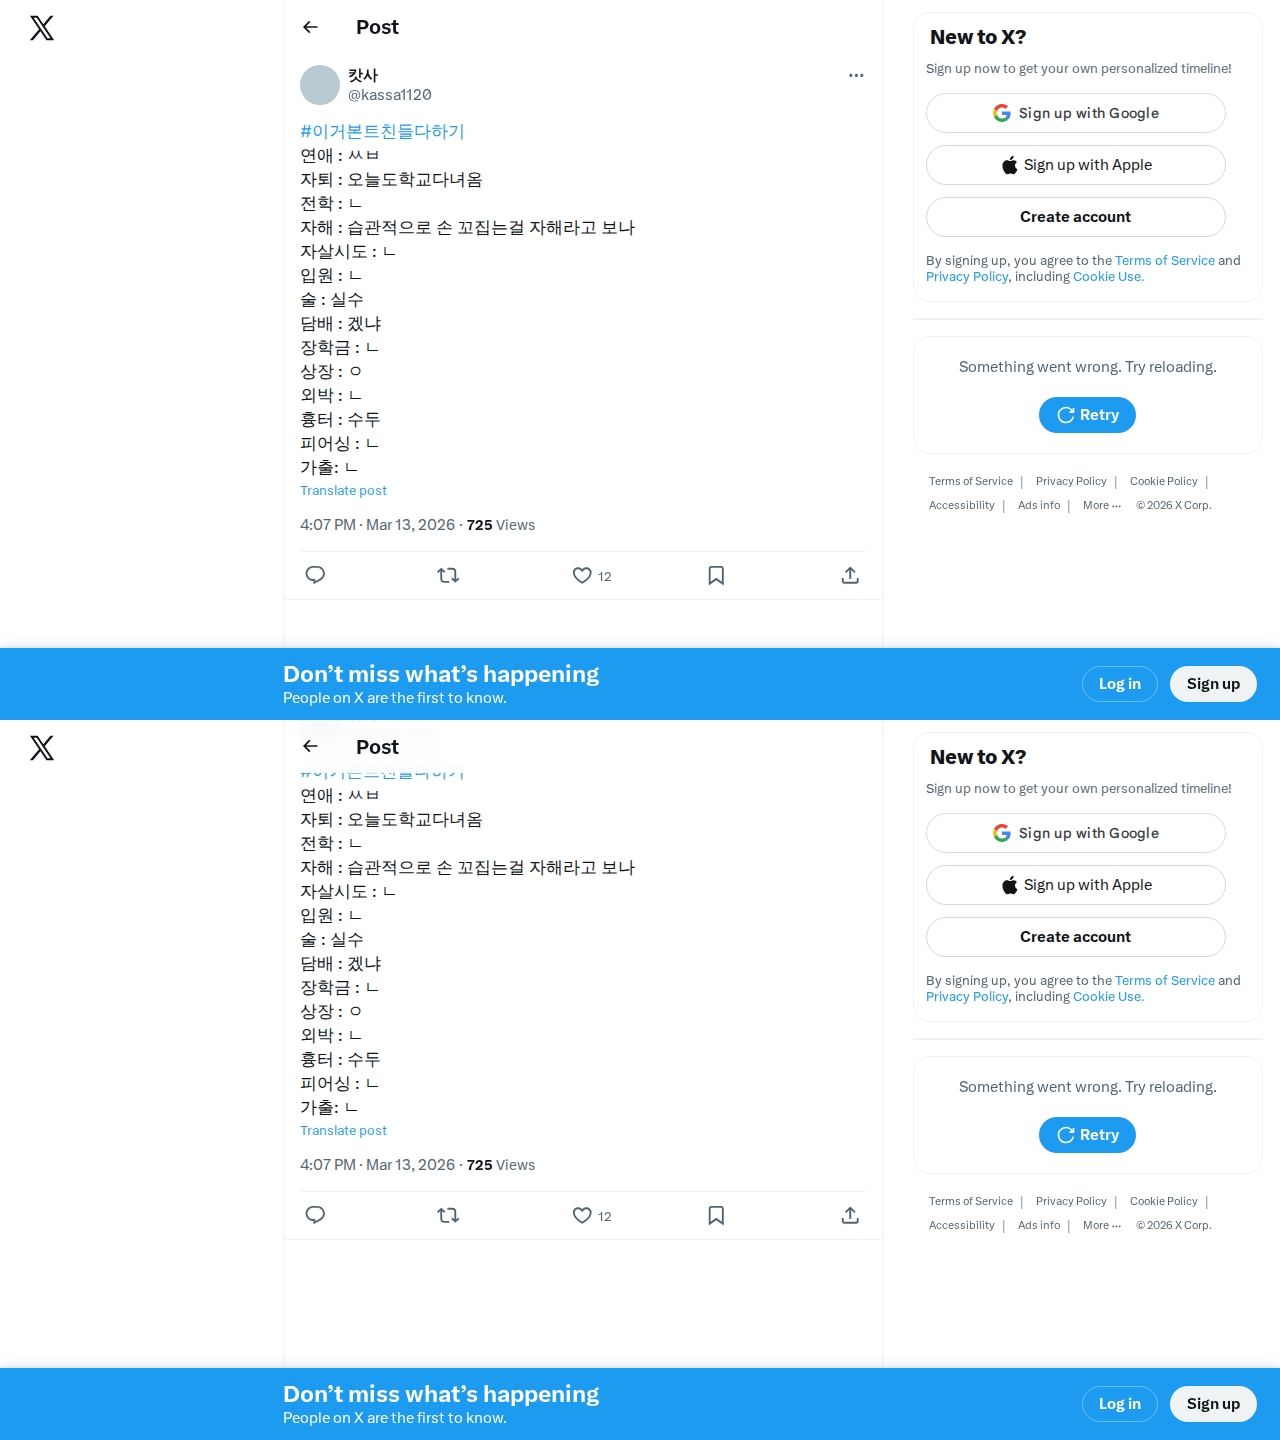
Task: Click the repost icon in the lower post
Action: point(448,1215)
